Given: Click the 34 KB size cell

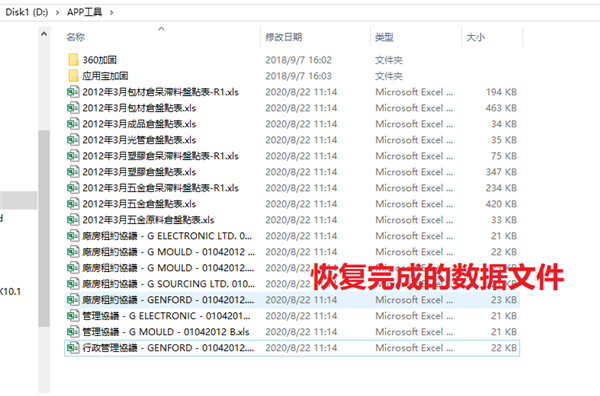Looking at the screenshot, I should coord(504,124).
